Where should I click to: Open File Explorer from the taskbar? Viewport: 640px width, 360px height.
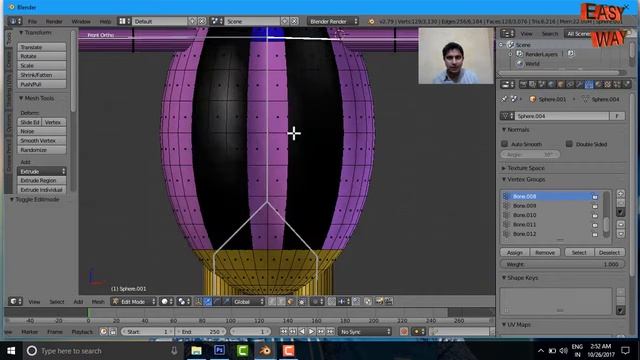click(x=196, y=351)
